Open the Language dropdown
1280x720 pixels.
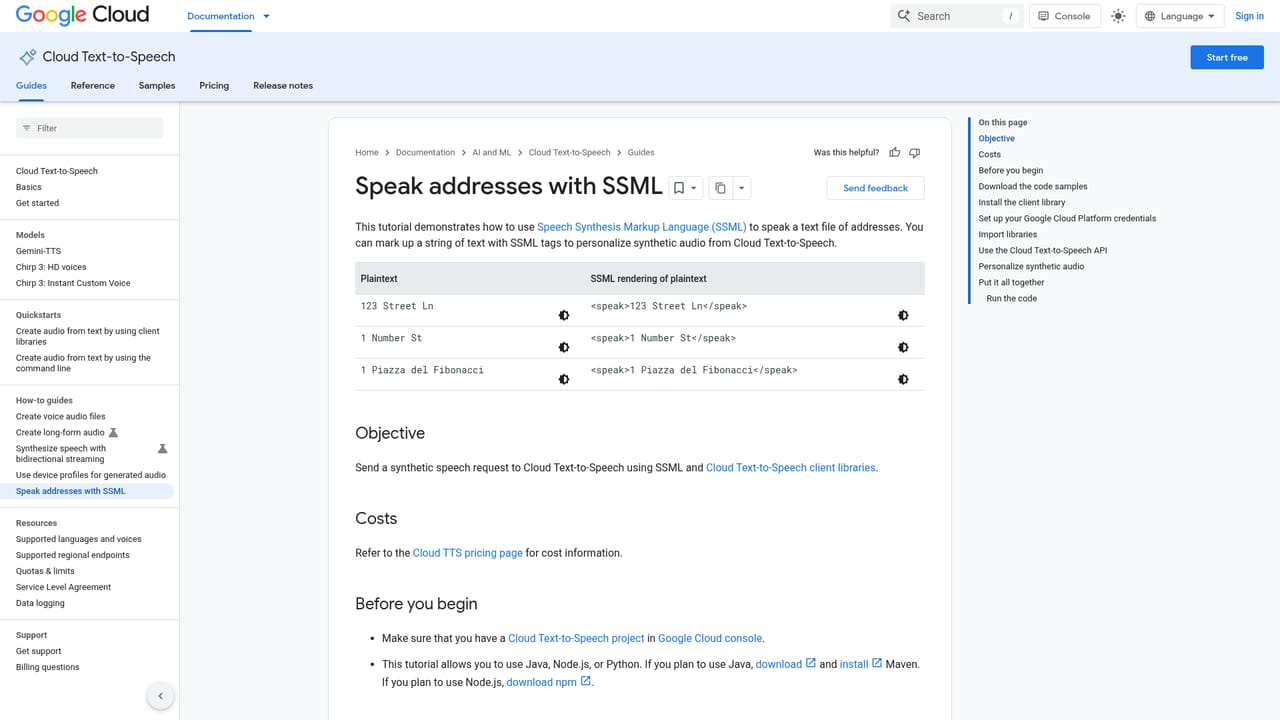[1181, 16]
